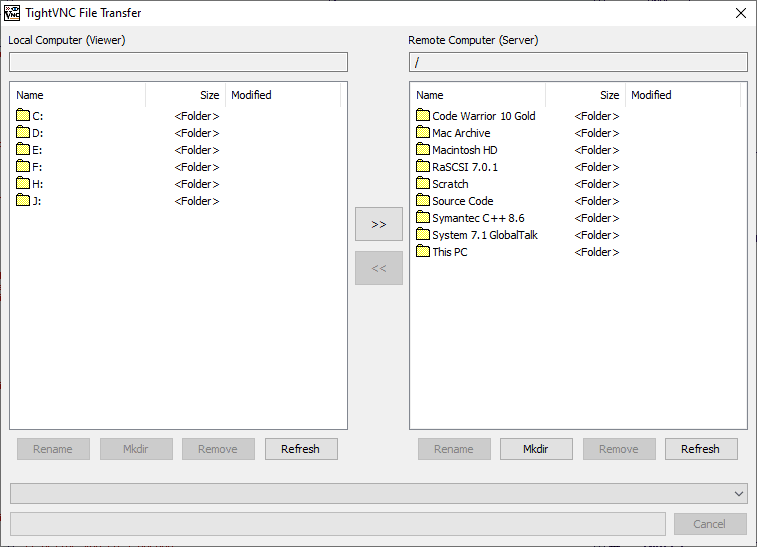
Task: Sort local list by Size column
Action: coord(185,95)
